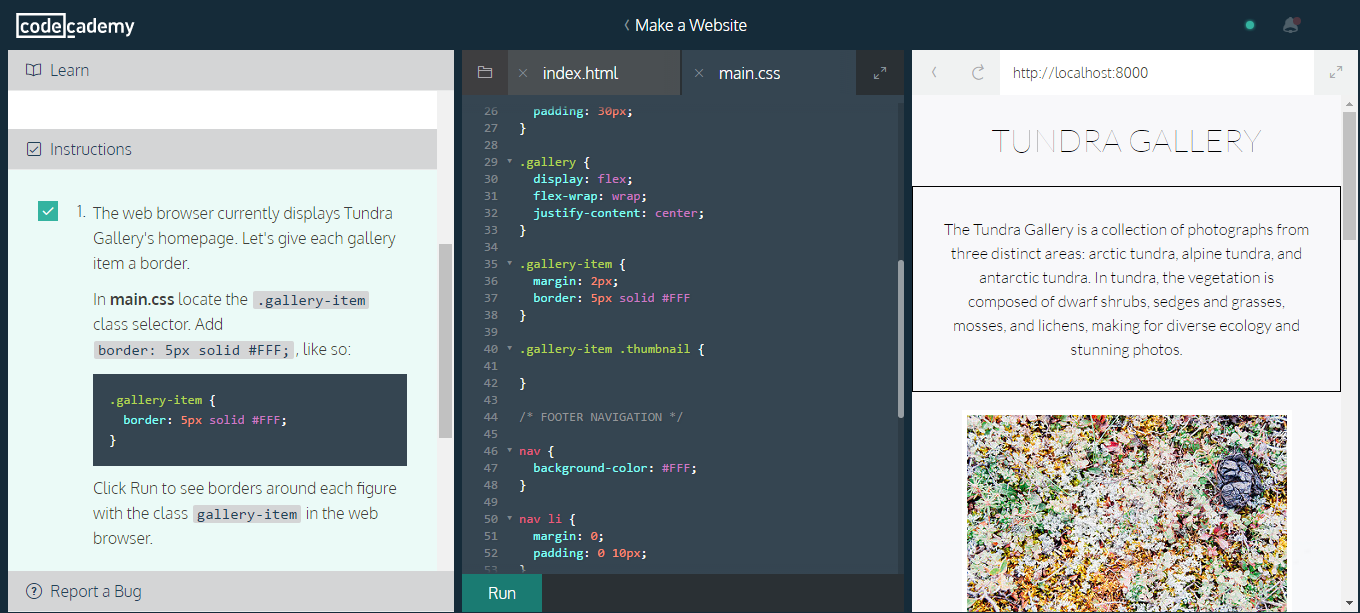
Task: Click the Tundra Gallery description paragraph
Action: coord(1126,289)
